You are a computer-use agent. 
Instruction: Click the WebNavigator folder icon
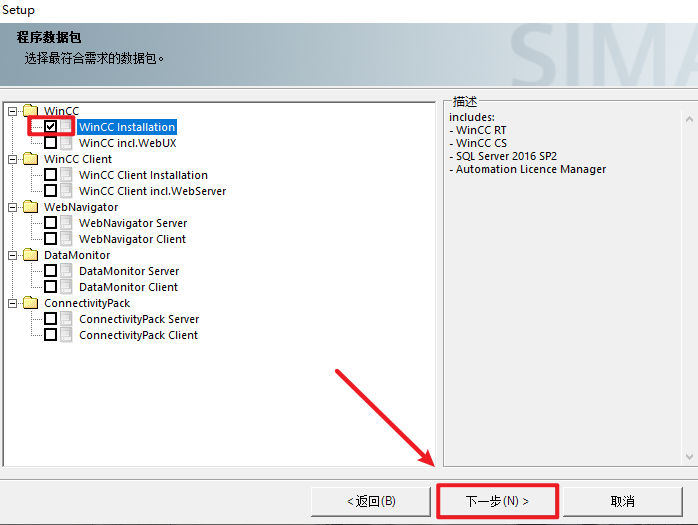point(30,207)
